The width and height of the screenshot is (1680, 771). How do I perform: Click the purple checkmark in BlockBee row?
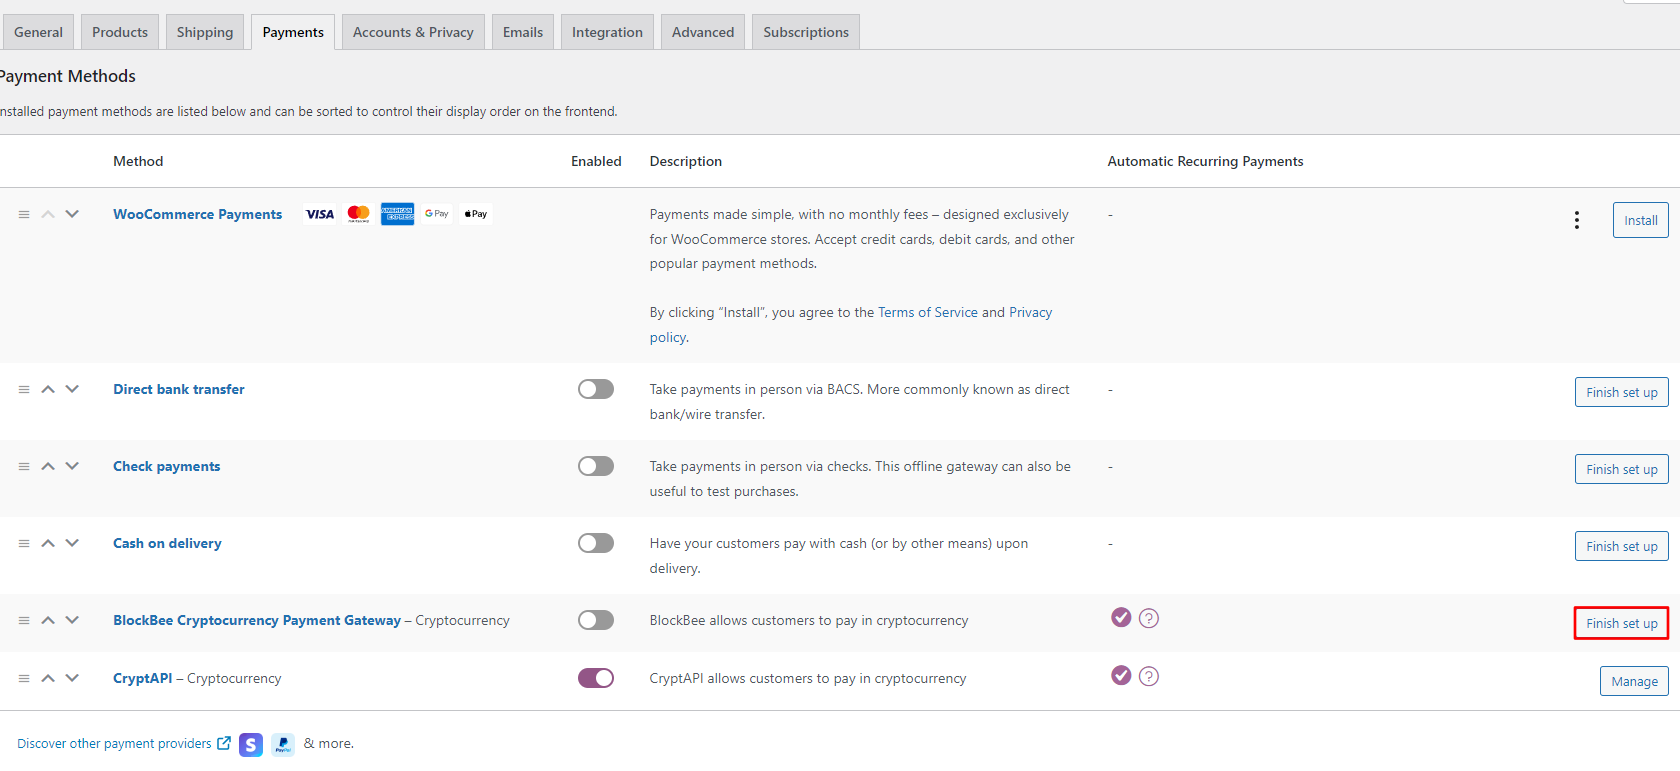coord(1121,618)
